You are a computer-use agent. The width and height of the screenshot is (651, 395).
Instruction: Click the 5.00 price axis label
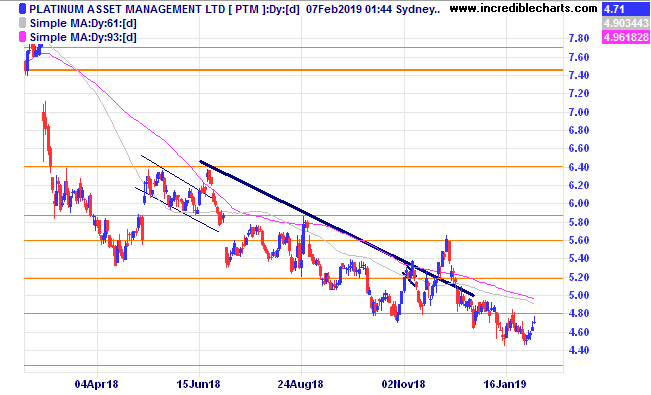point(579,295)
